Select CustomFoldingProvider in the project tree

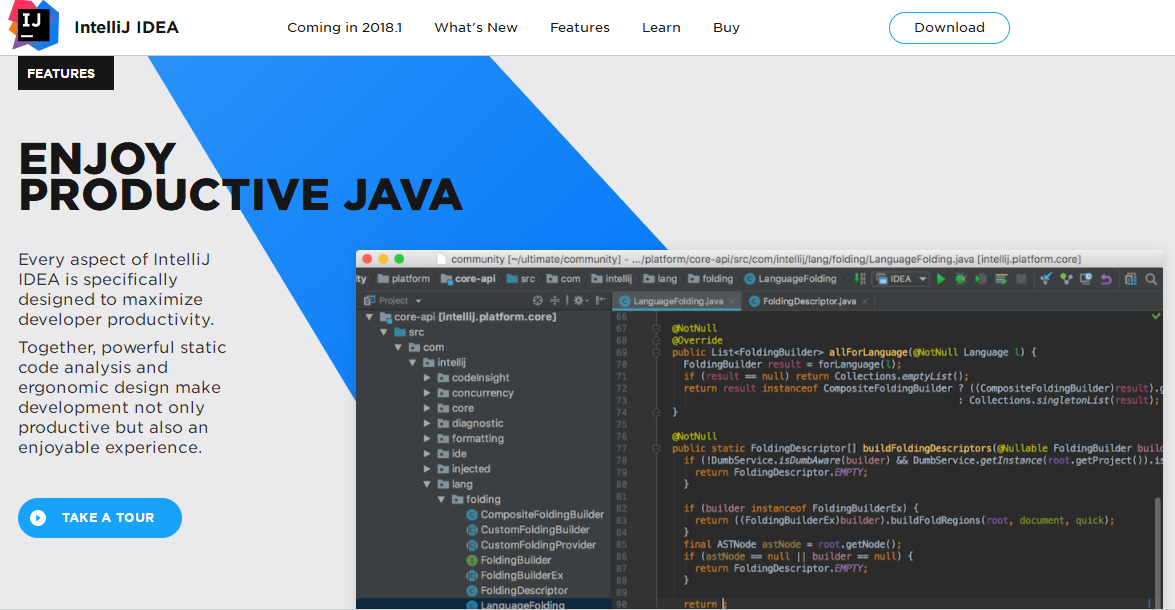click(531, 545)
